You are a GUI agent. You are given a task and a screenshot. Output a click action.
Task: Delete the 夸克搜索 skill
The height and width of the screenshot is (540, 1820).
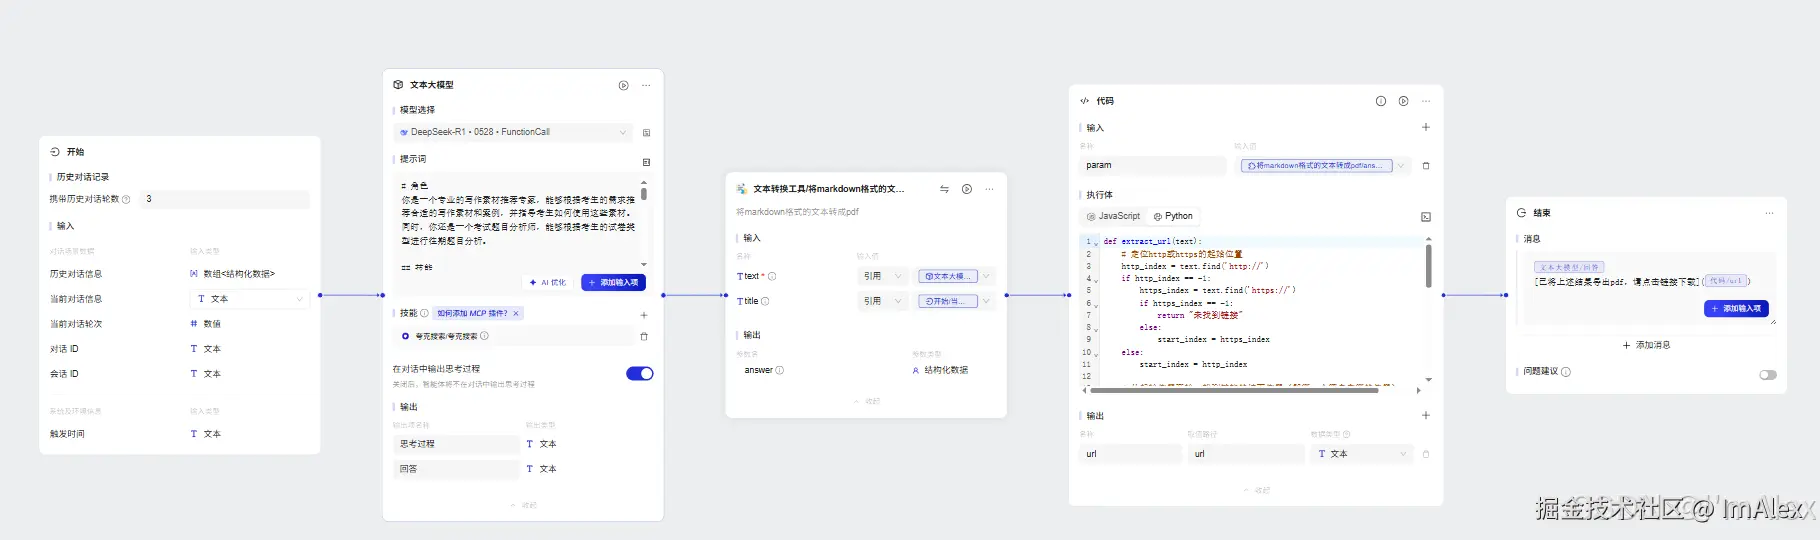(644, 336)
